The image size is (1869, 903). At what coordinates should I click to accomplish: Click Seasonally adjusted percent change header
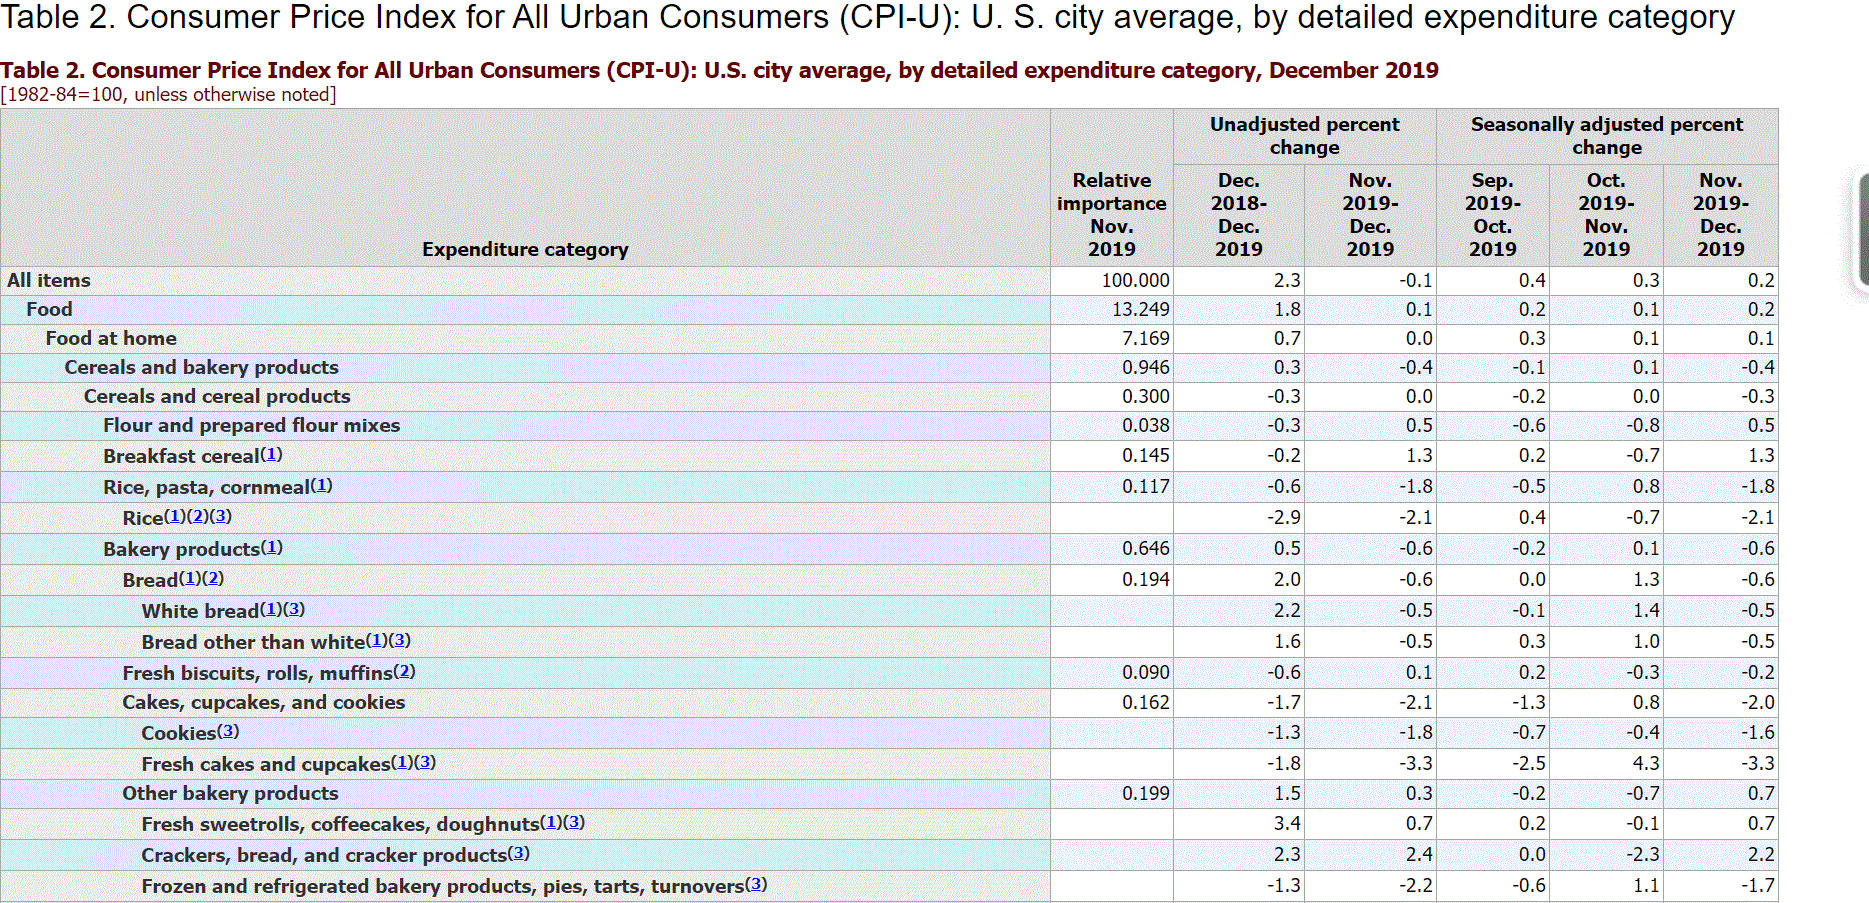[x=1607, y=136]
